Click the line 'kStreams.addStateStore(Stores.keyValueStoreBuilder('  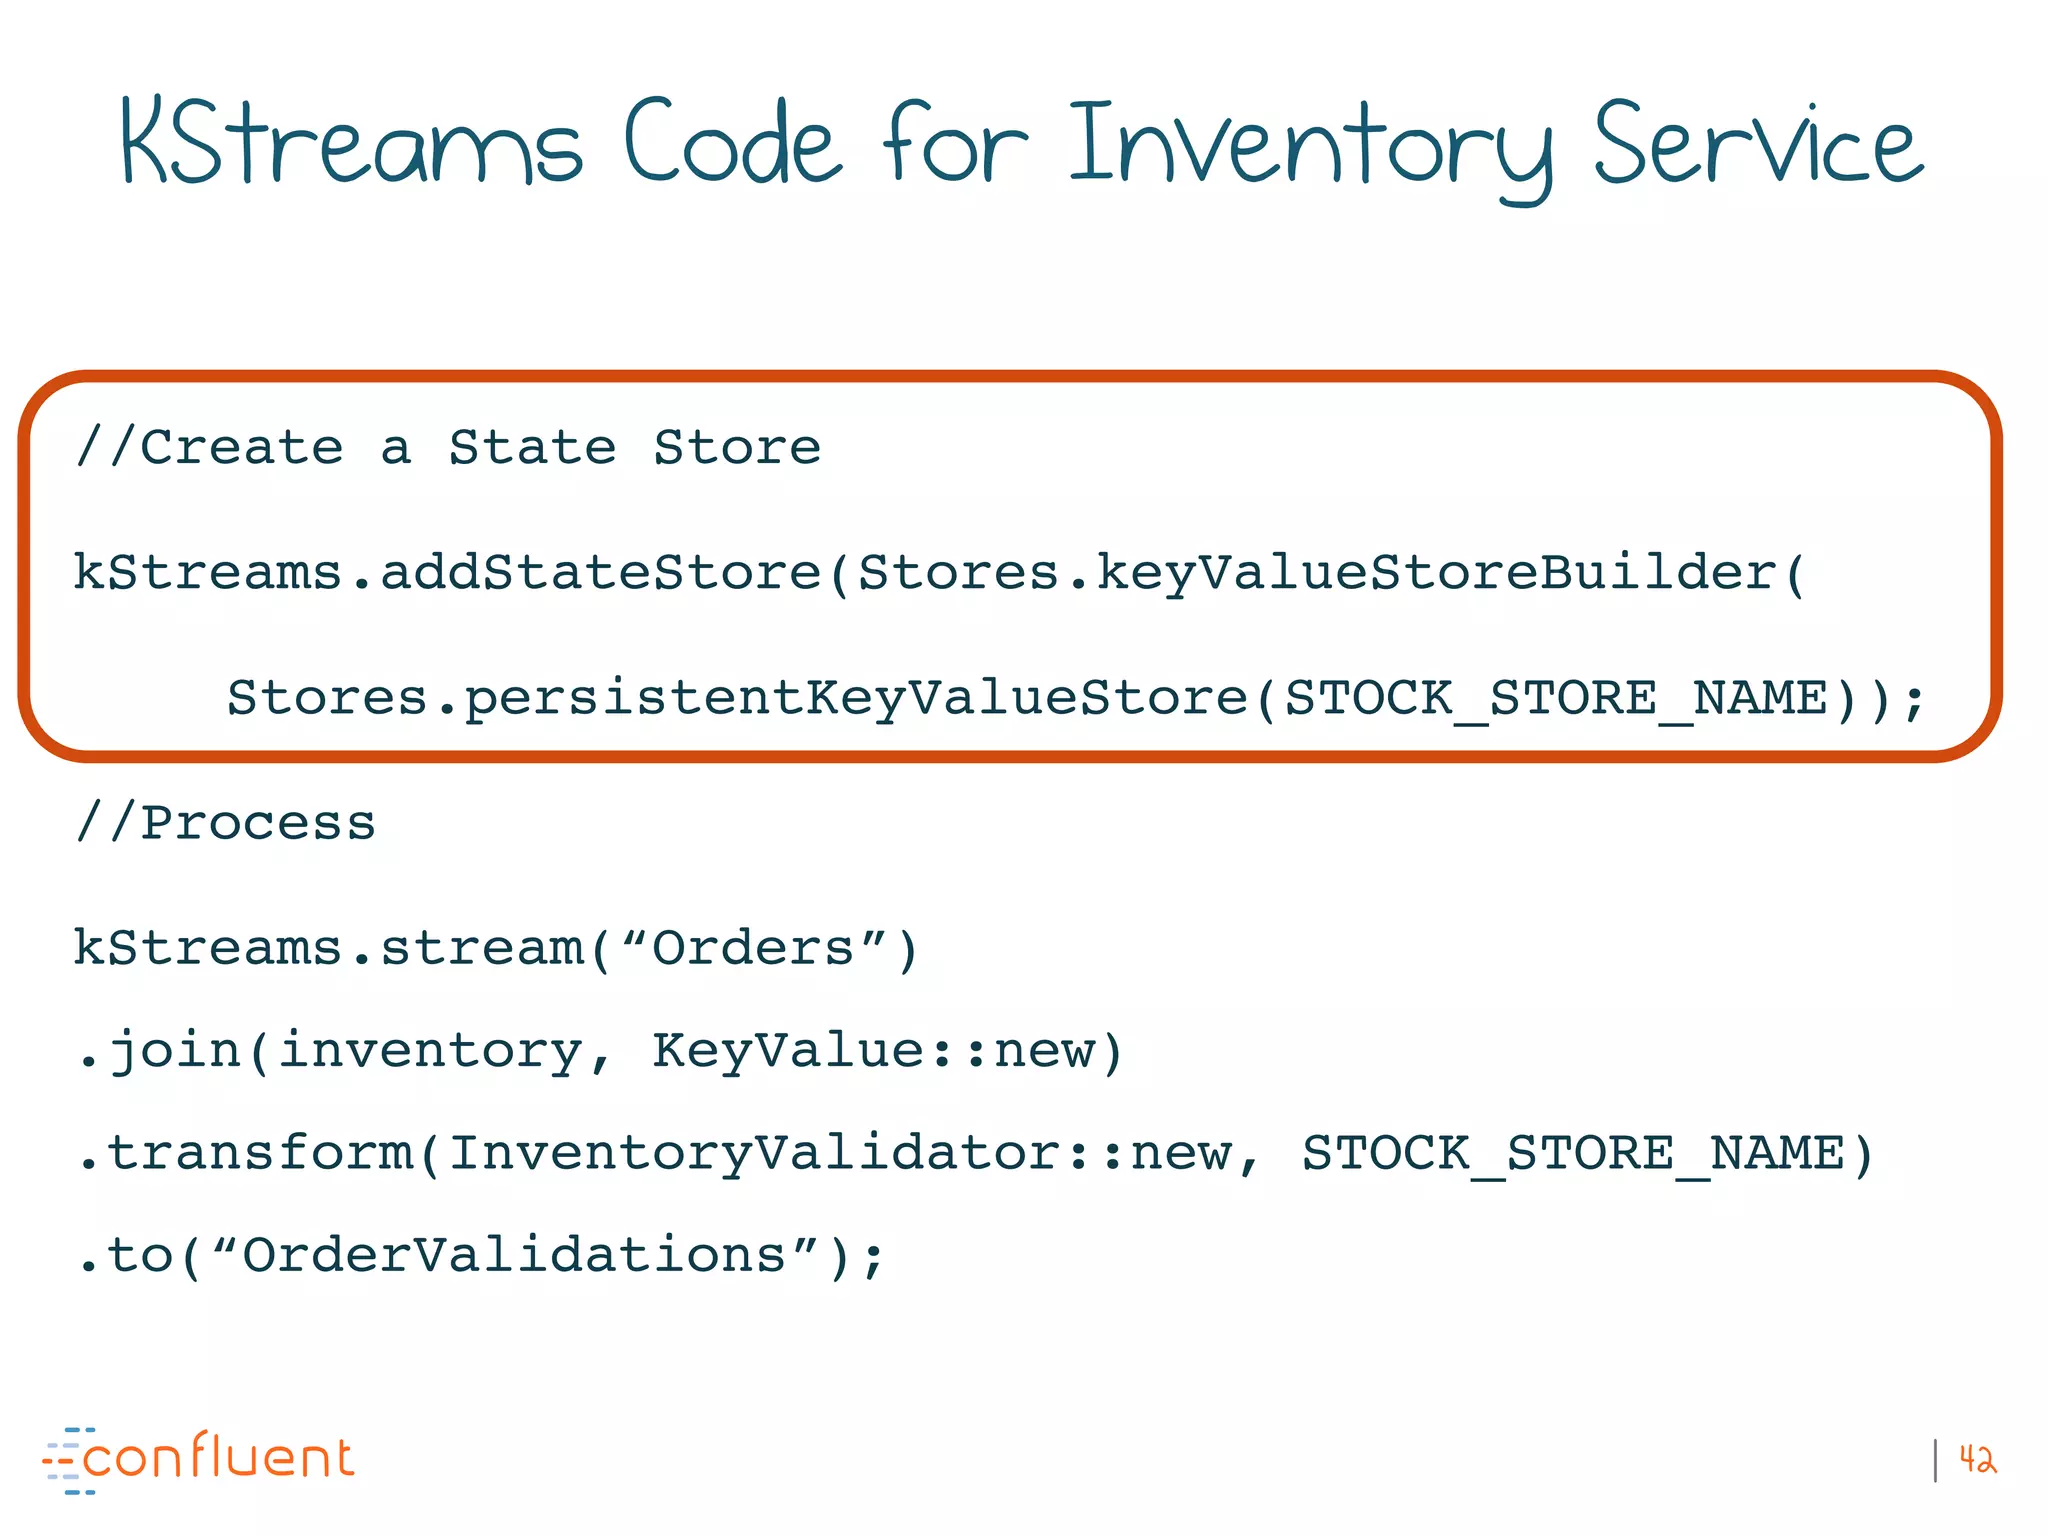tap(940, 573)
